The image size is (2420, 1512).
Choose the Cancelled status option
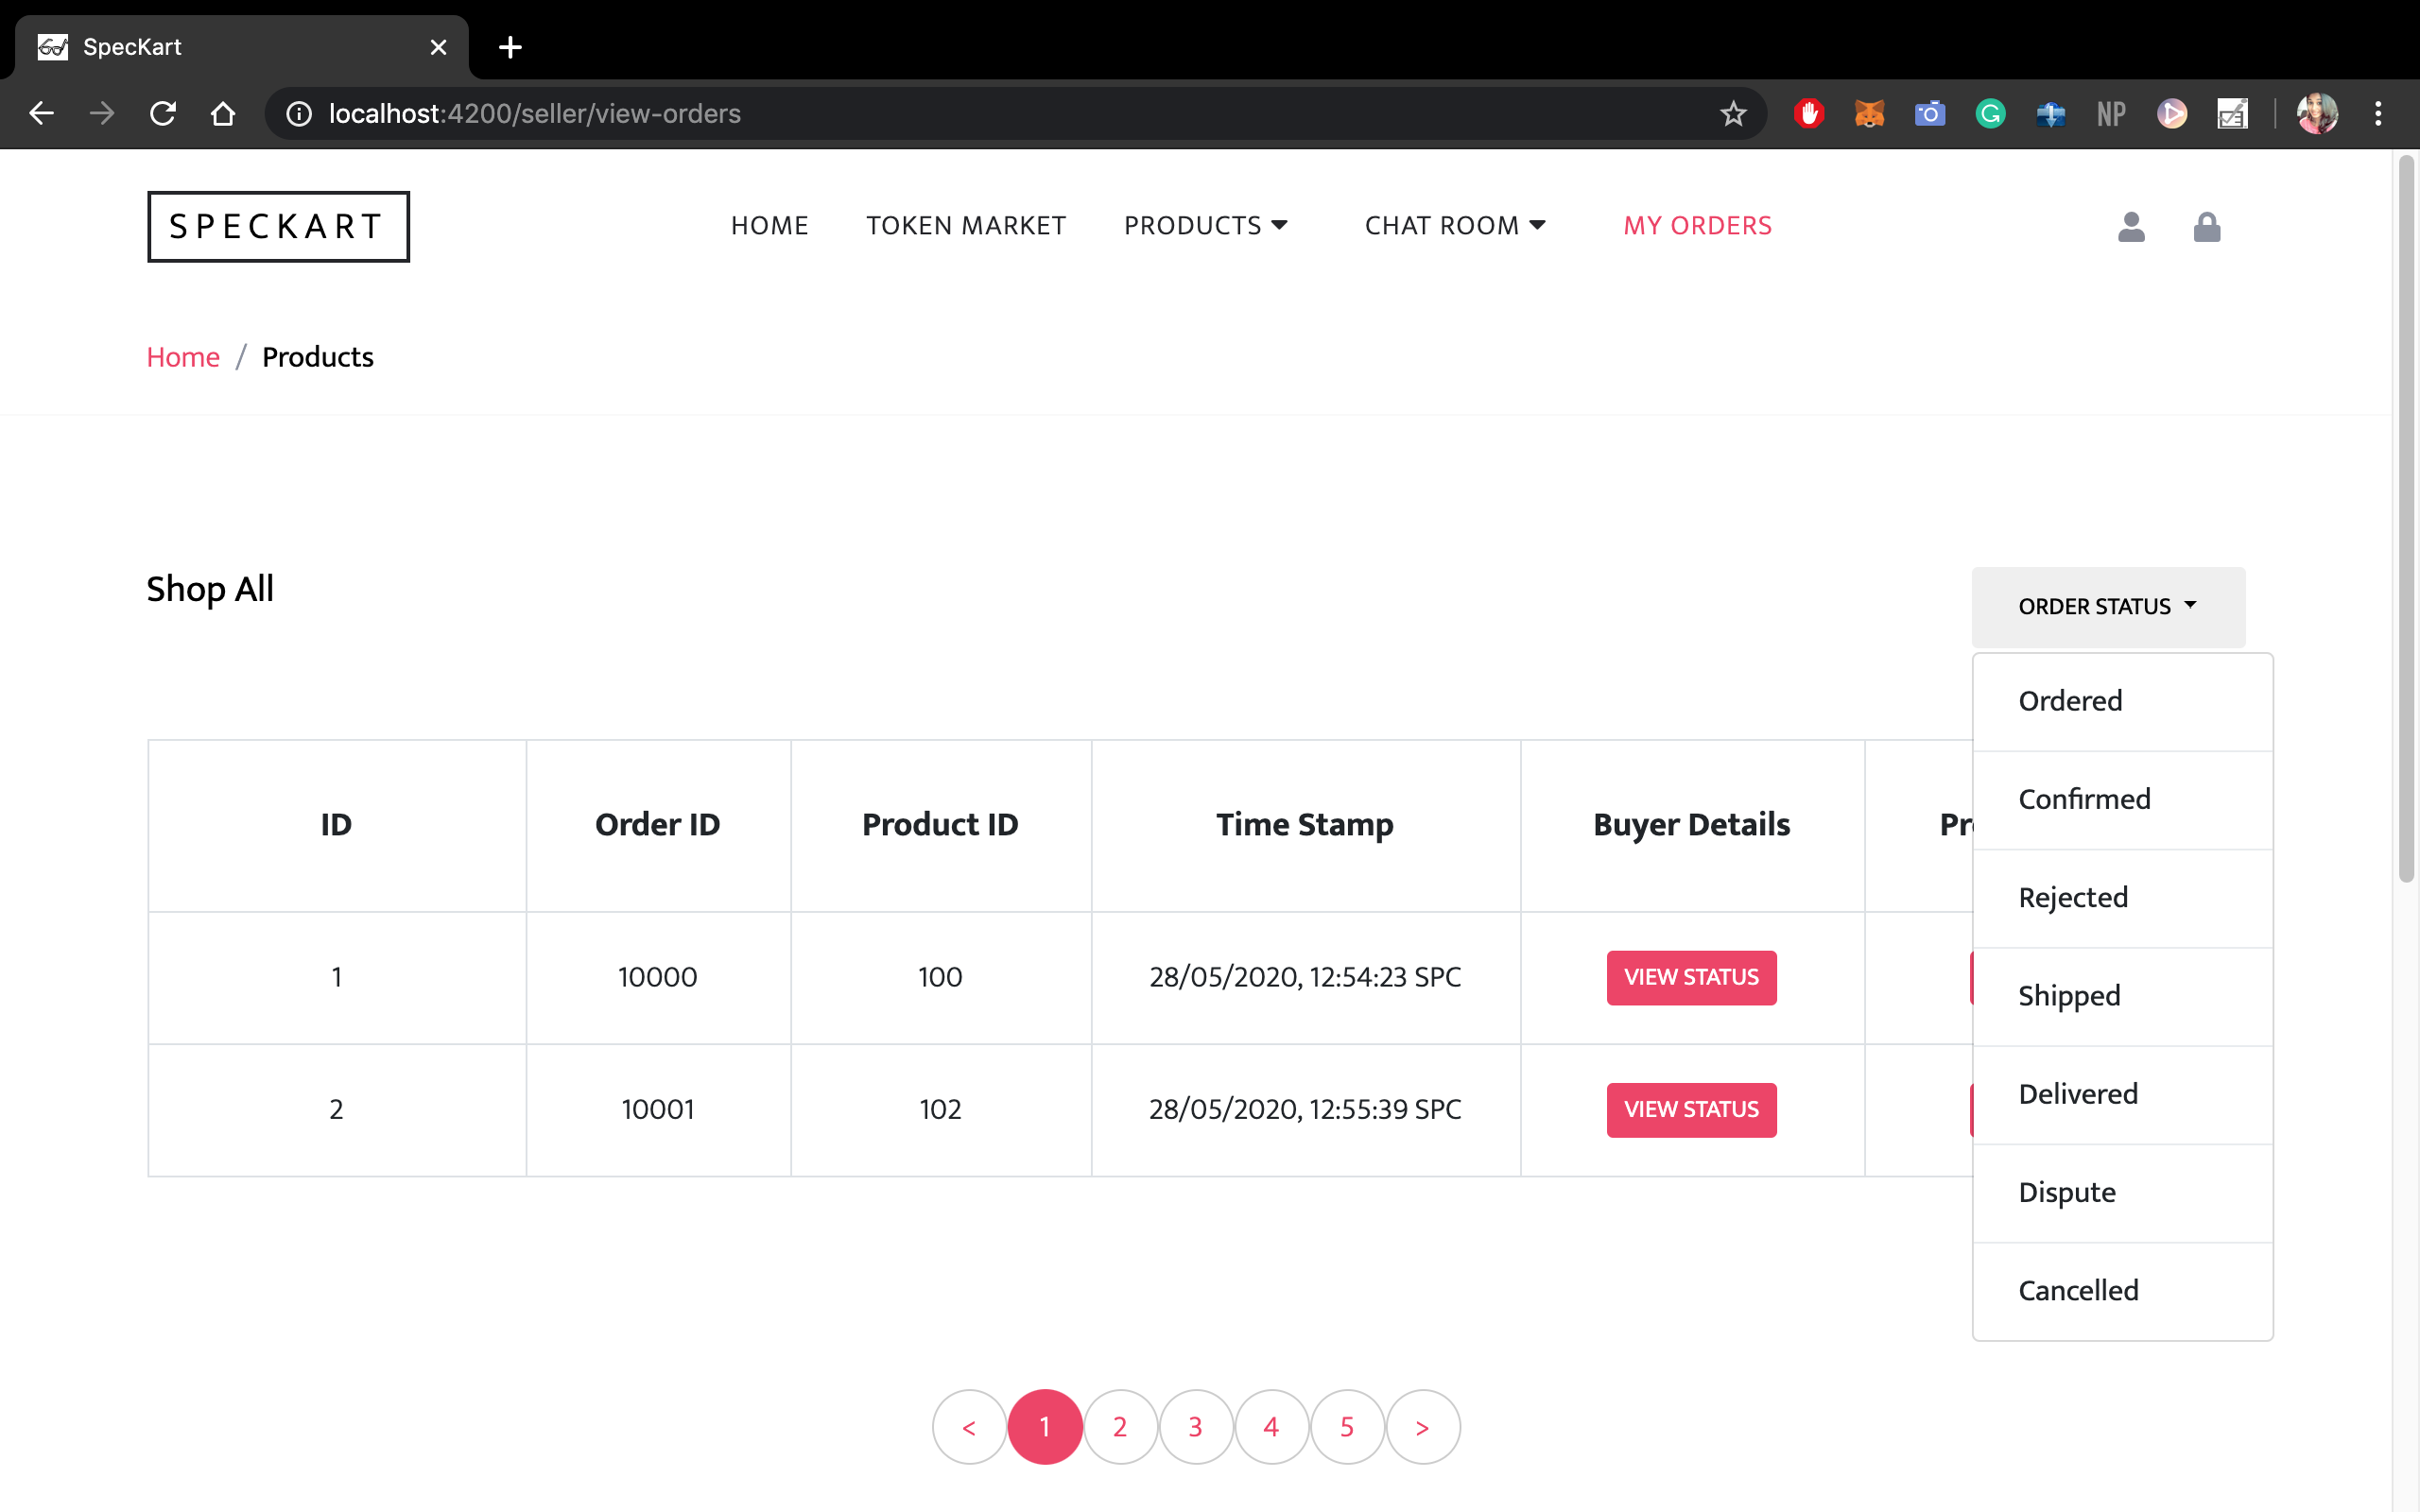2078,1290
